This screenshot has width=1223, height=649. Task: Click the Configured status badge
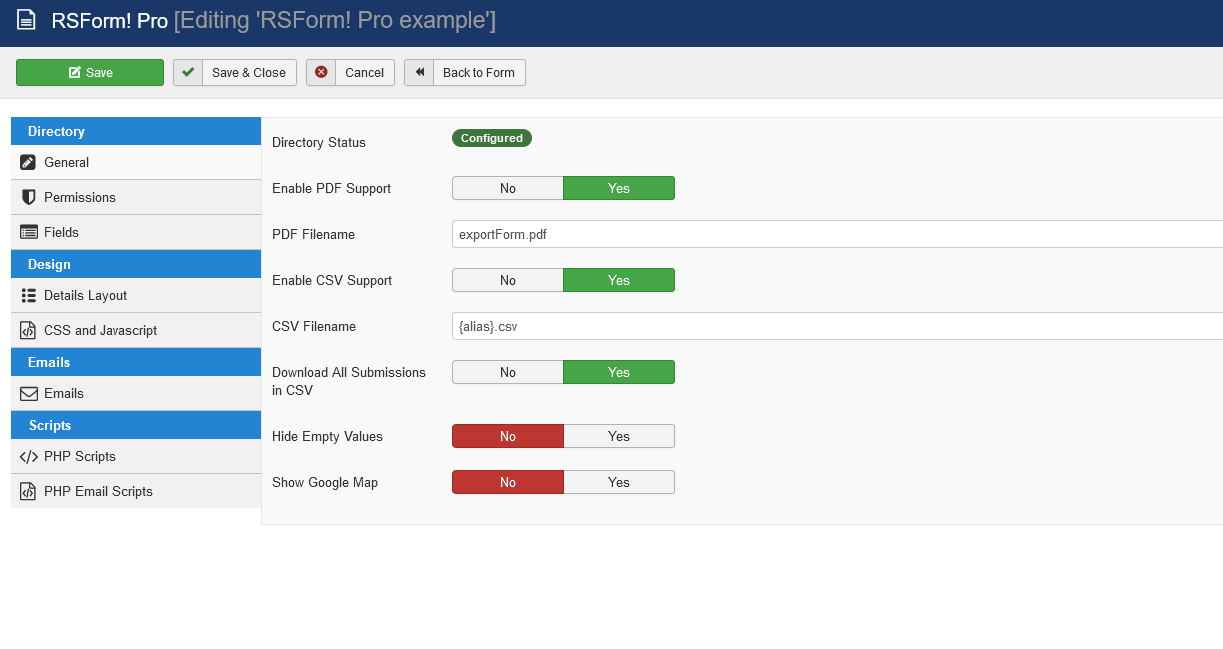coord(492,138)
